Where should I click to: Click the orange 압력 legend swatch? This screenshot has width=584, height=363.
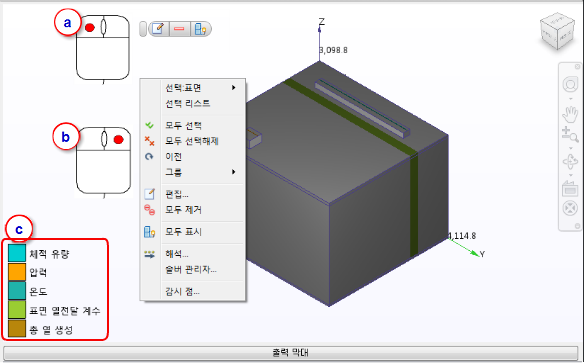[17, 272]
